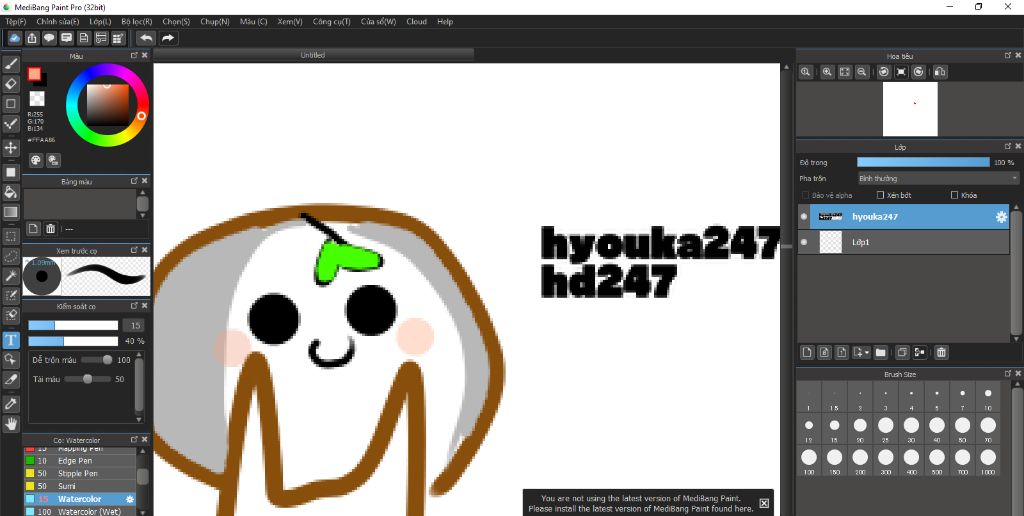The width and height of the screenshot is (1024, 516).
Task: Open the Watercolor brush settings gear
Action: (x=130, y=499)
